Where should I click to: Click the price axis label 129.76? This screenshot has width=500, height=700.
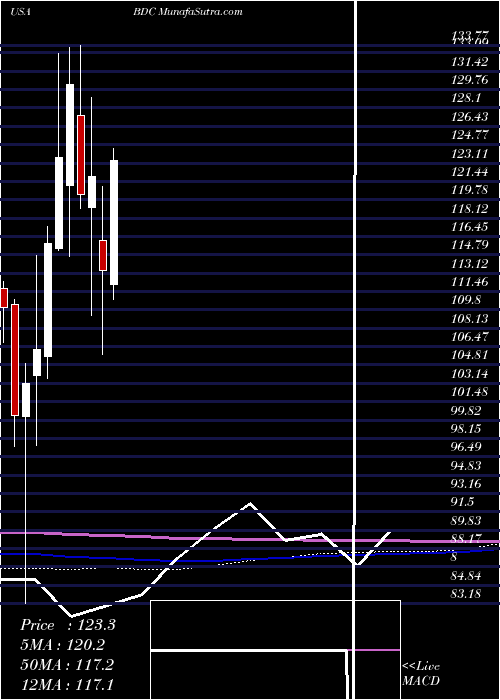click(x=469, y=80)
